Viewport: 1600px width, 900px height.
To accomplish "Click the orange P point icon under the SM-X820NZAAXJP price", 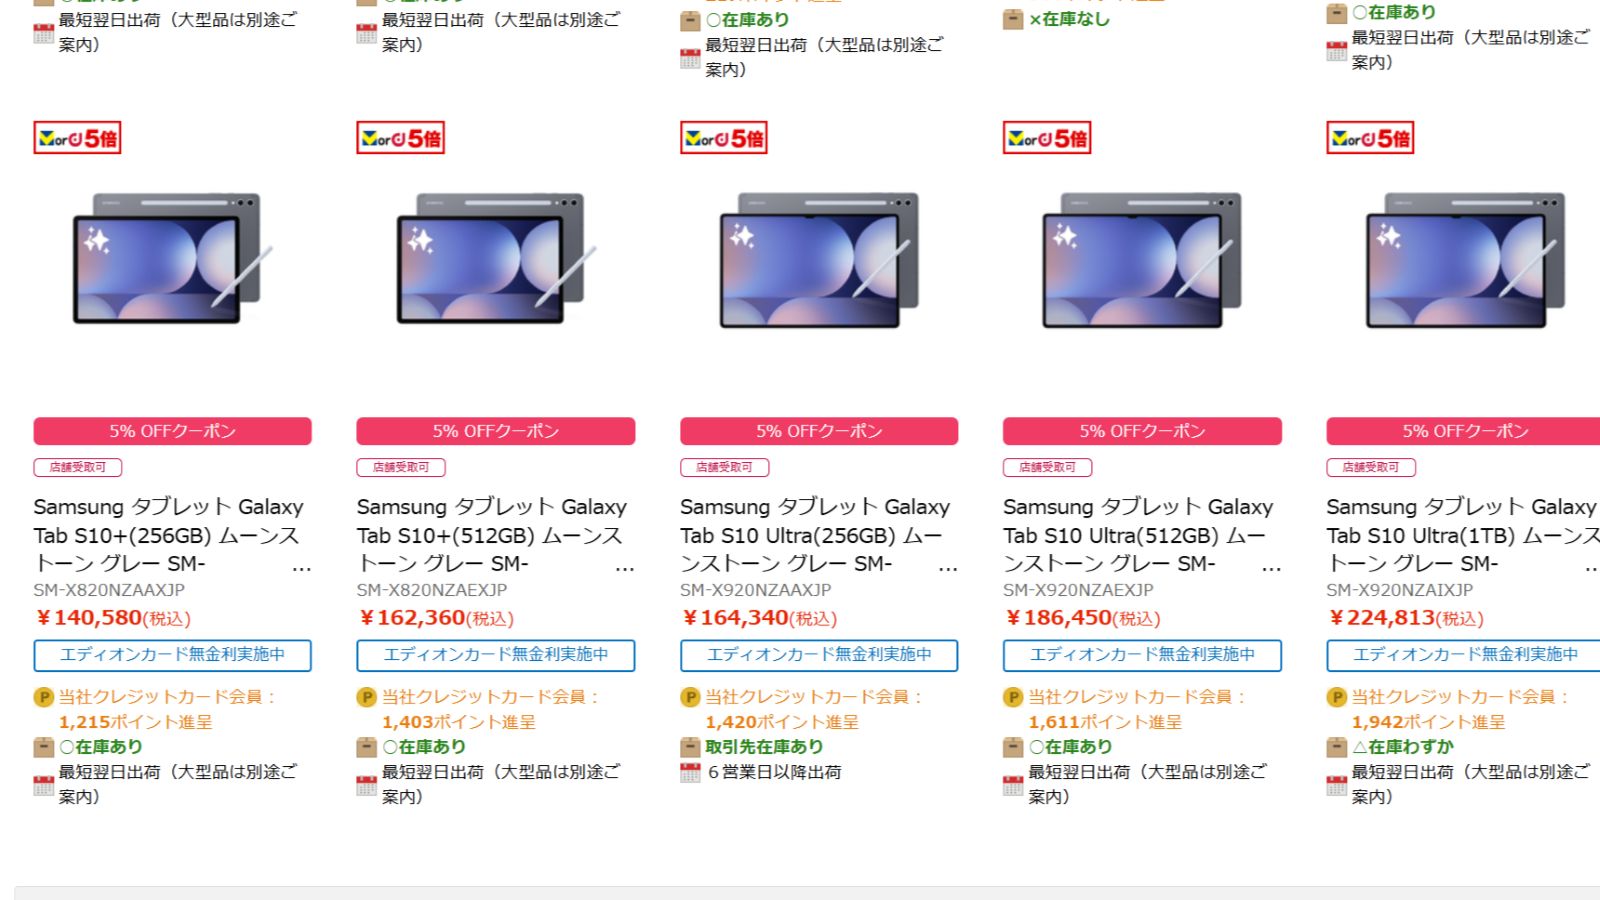I will coord(43,697).
